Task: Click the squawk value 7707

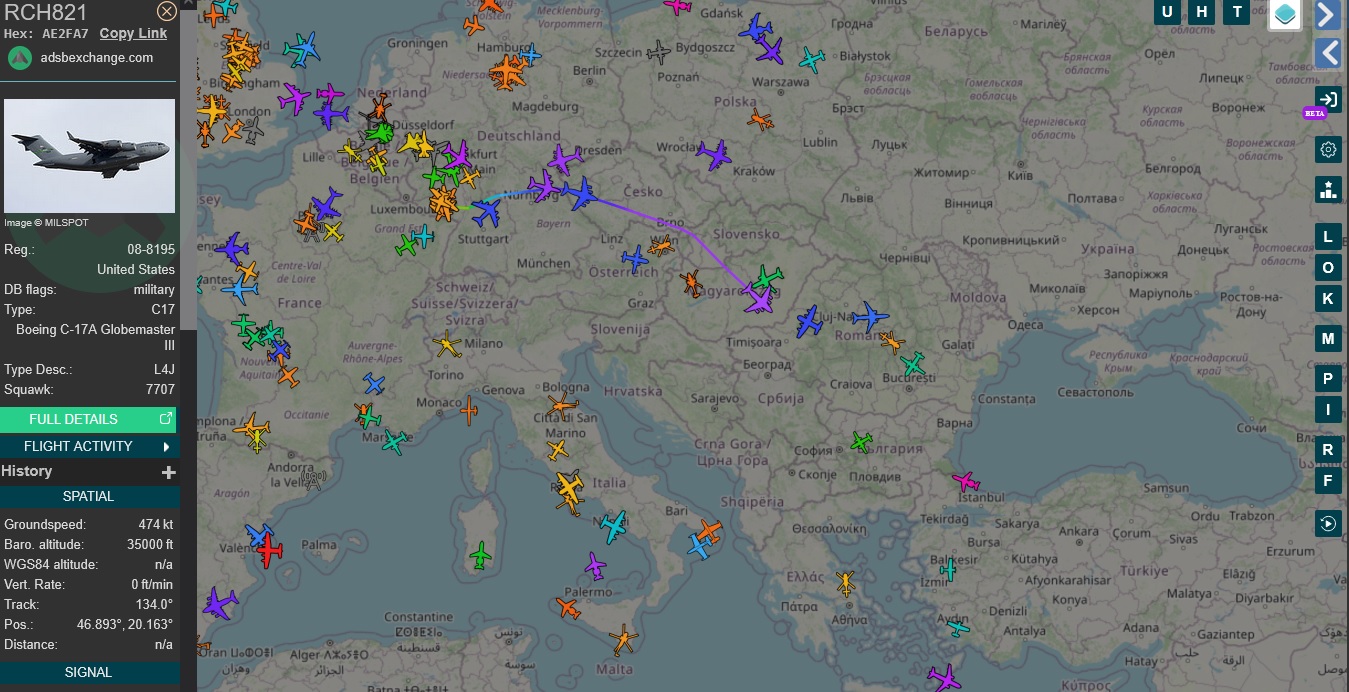Action: click(160, 389)
